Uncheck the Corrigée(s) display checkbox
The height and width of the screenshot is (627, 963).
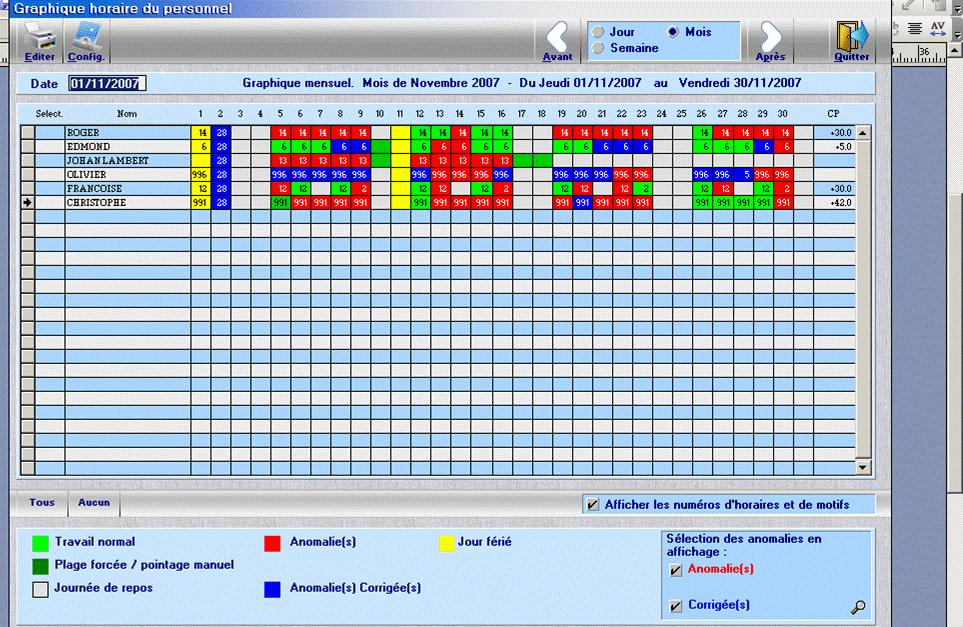[x=676, y=606]
